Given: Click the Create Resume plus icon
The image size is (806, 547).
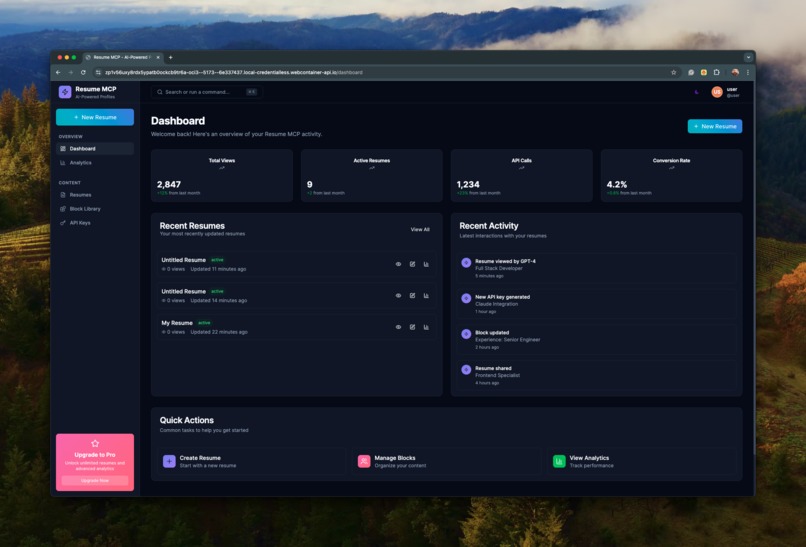Looking at the screenshot, I should coord(169,461).
